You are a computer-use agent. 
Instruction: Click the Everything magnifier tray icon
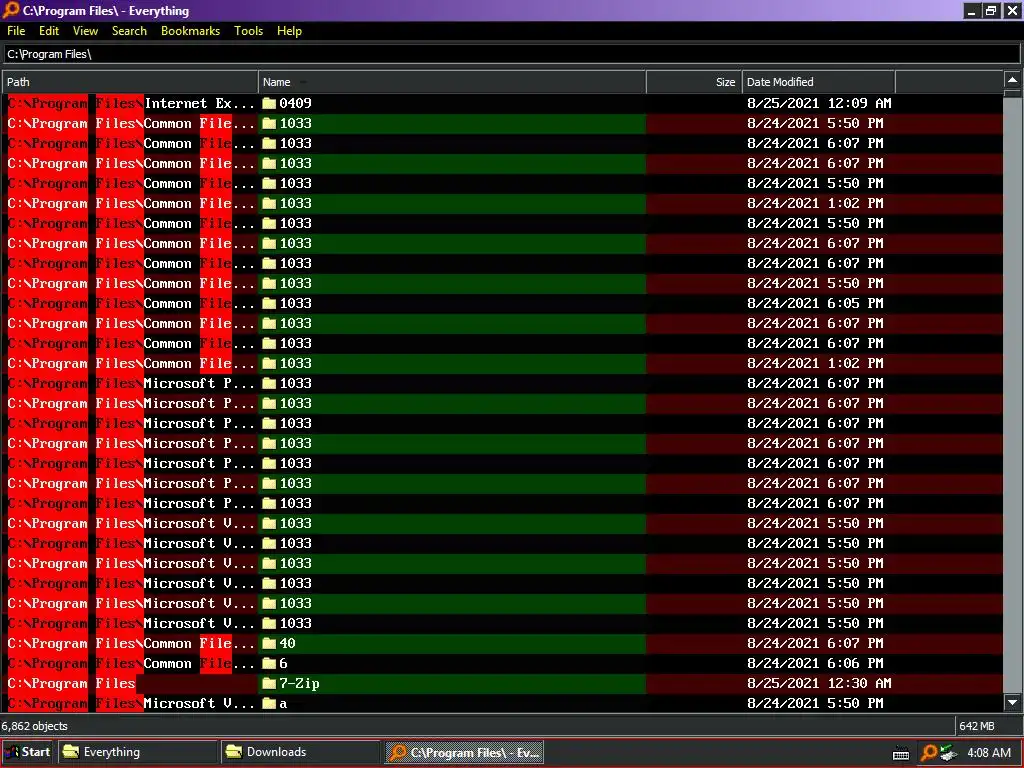click(x=929, y=753)
